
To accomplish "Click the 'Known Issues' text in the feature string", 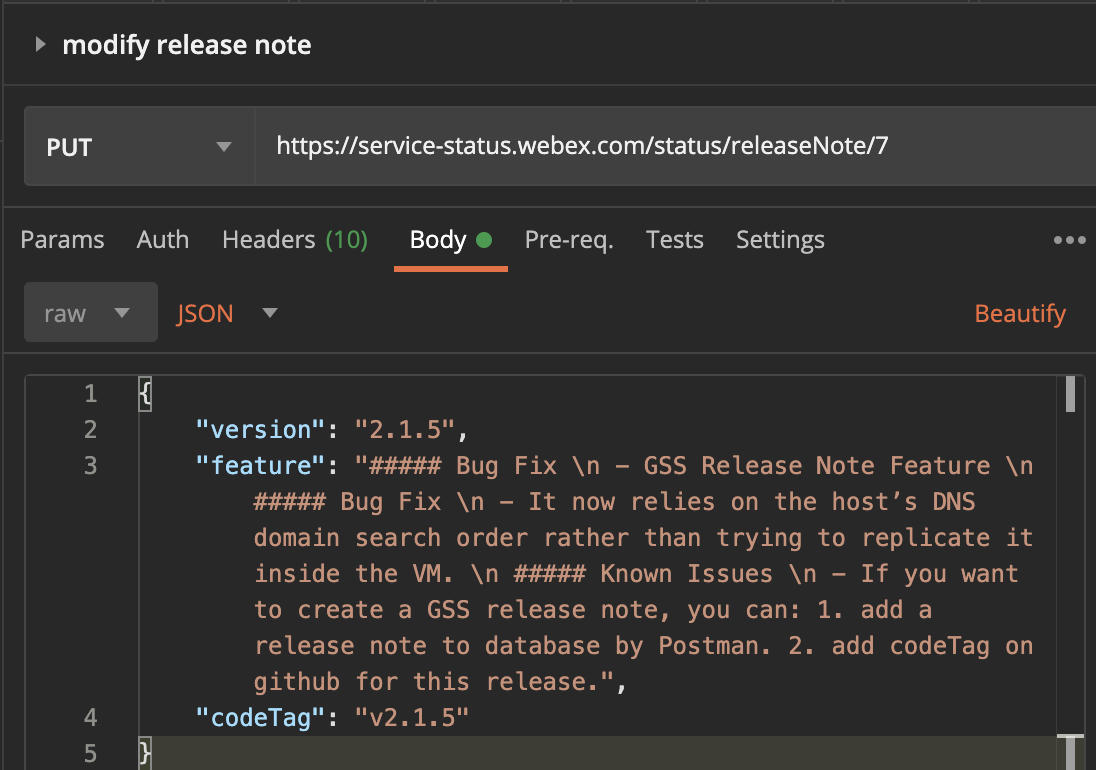I will point(686,574).
